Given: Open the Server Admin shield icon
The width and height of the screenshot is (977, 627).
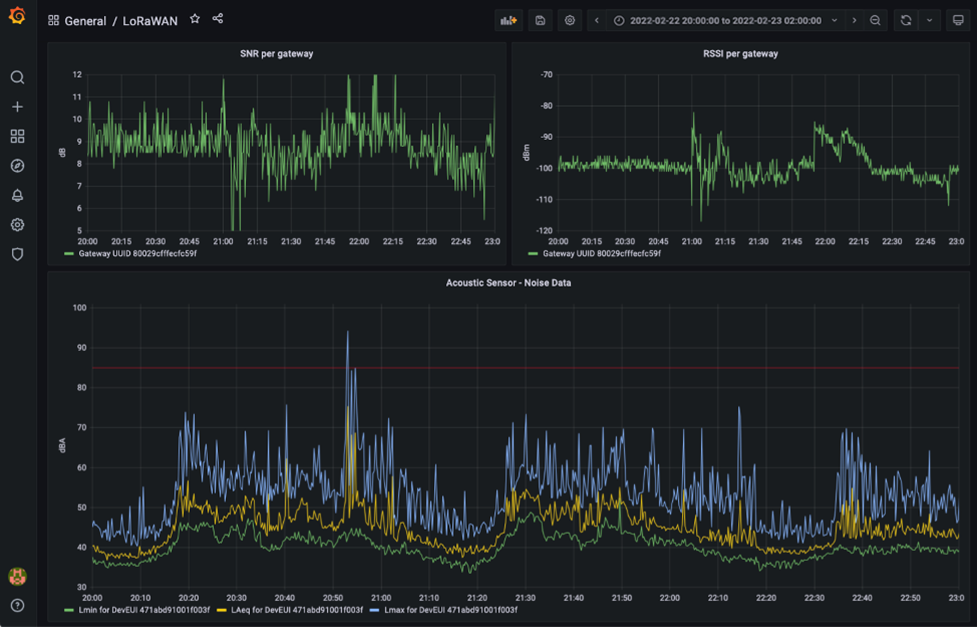Looking at the screenshot, I should tap(17, 254).
